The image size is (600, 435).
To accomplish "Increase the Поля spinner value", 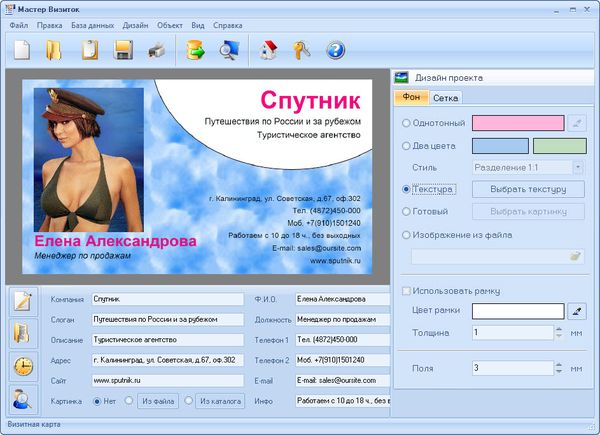I will click(x=558, y=364).
